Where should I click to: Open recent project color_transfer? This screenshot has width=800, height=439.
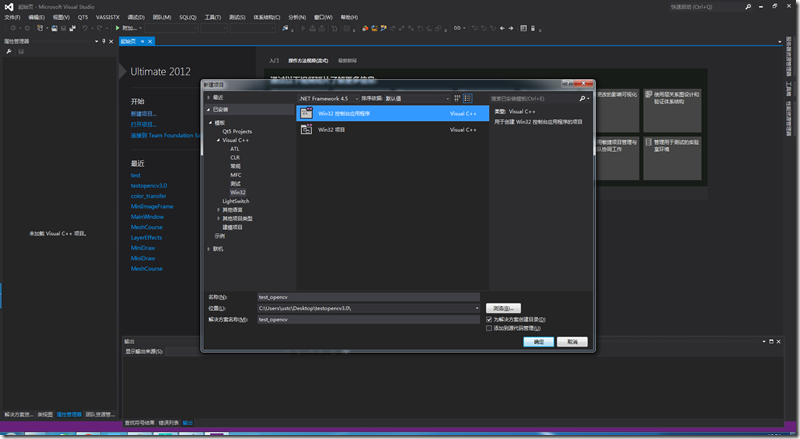click(148, 196)
